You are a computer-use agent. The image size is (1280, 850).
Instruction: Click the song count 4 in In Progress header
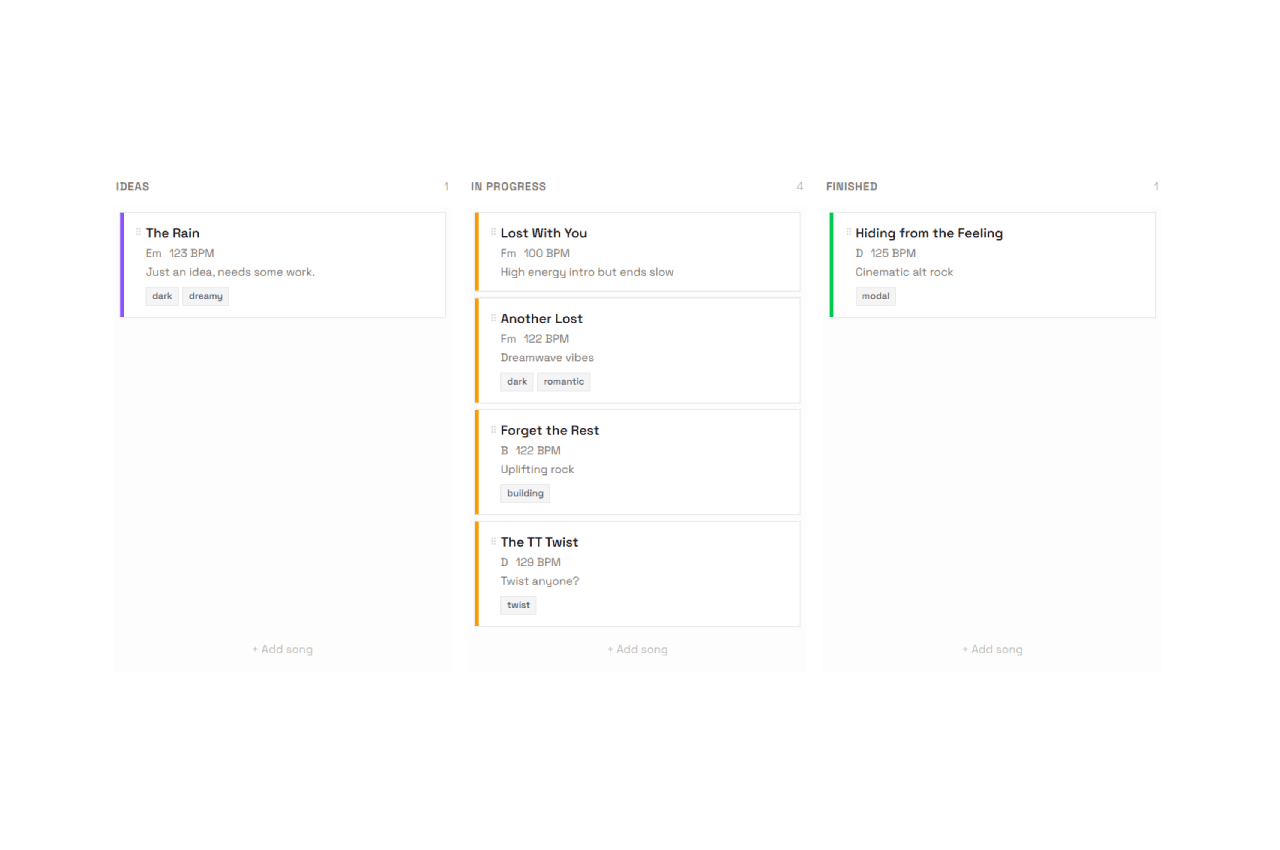pyautogui.click(x=800, y=187)
